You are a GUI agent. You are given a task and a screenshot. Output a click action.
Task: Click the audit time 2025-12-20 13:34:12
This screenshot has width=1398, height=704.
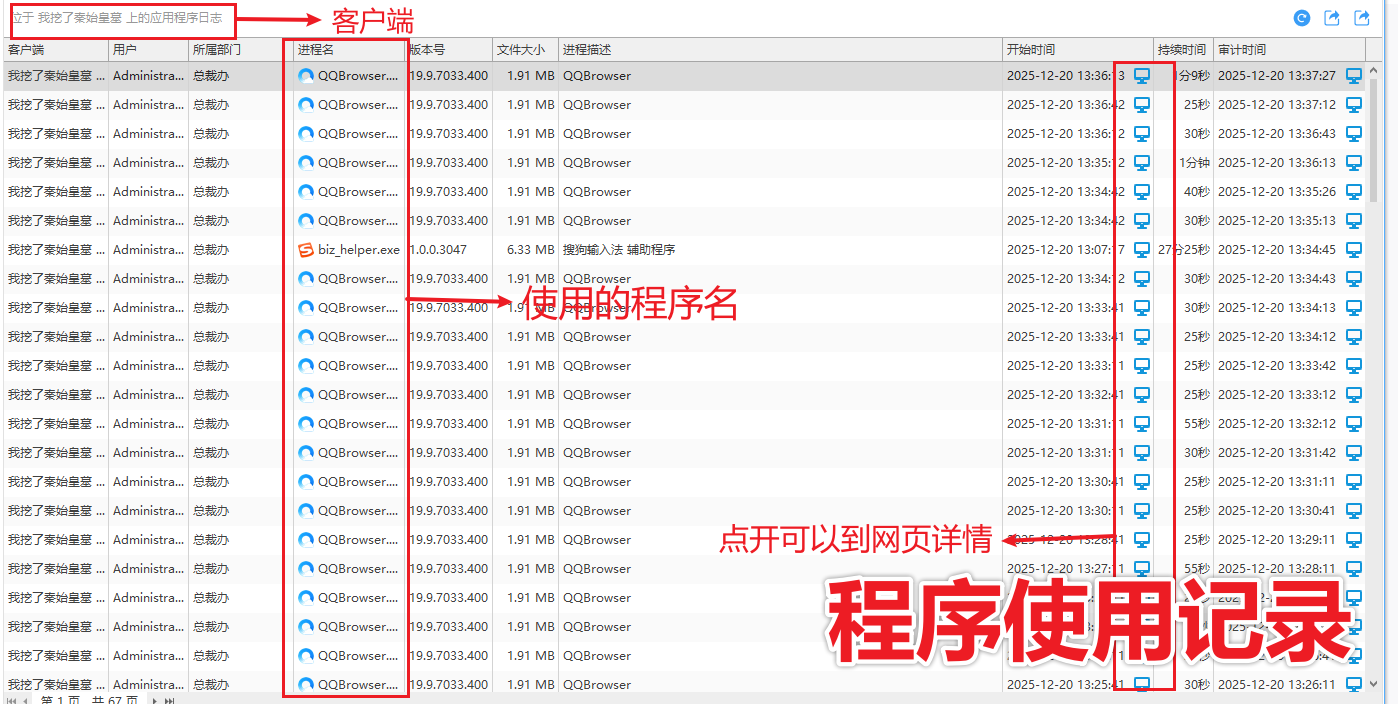click(1277, 337)
